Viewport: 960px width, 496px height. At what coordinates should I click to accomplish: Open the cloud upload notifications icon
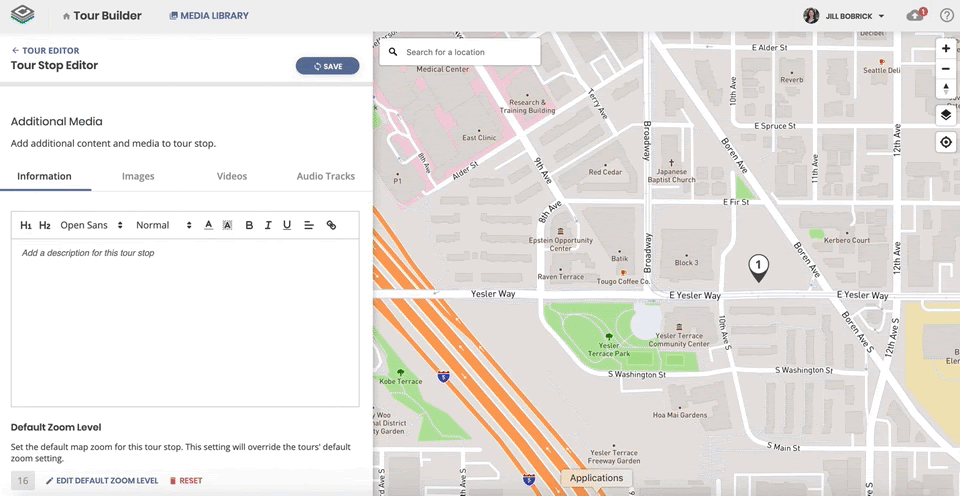coord(916,15)
